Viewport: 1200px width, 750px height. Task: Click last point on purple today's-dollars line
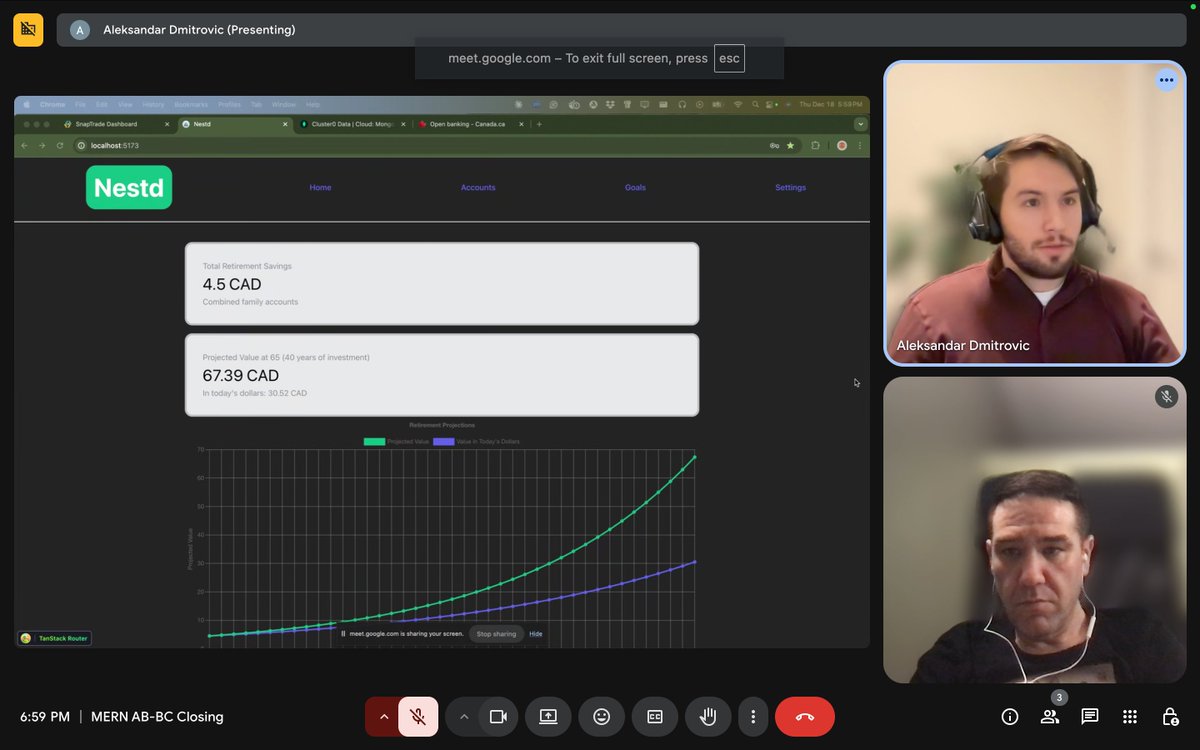tap(695, 562)
